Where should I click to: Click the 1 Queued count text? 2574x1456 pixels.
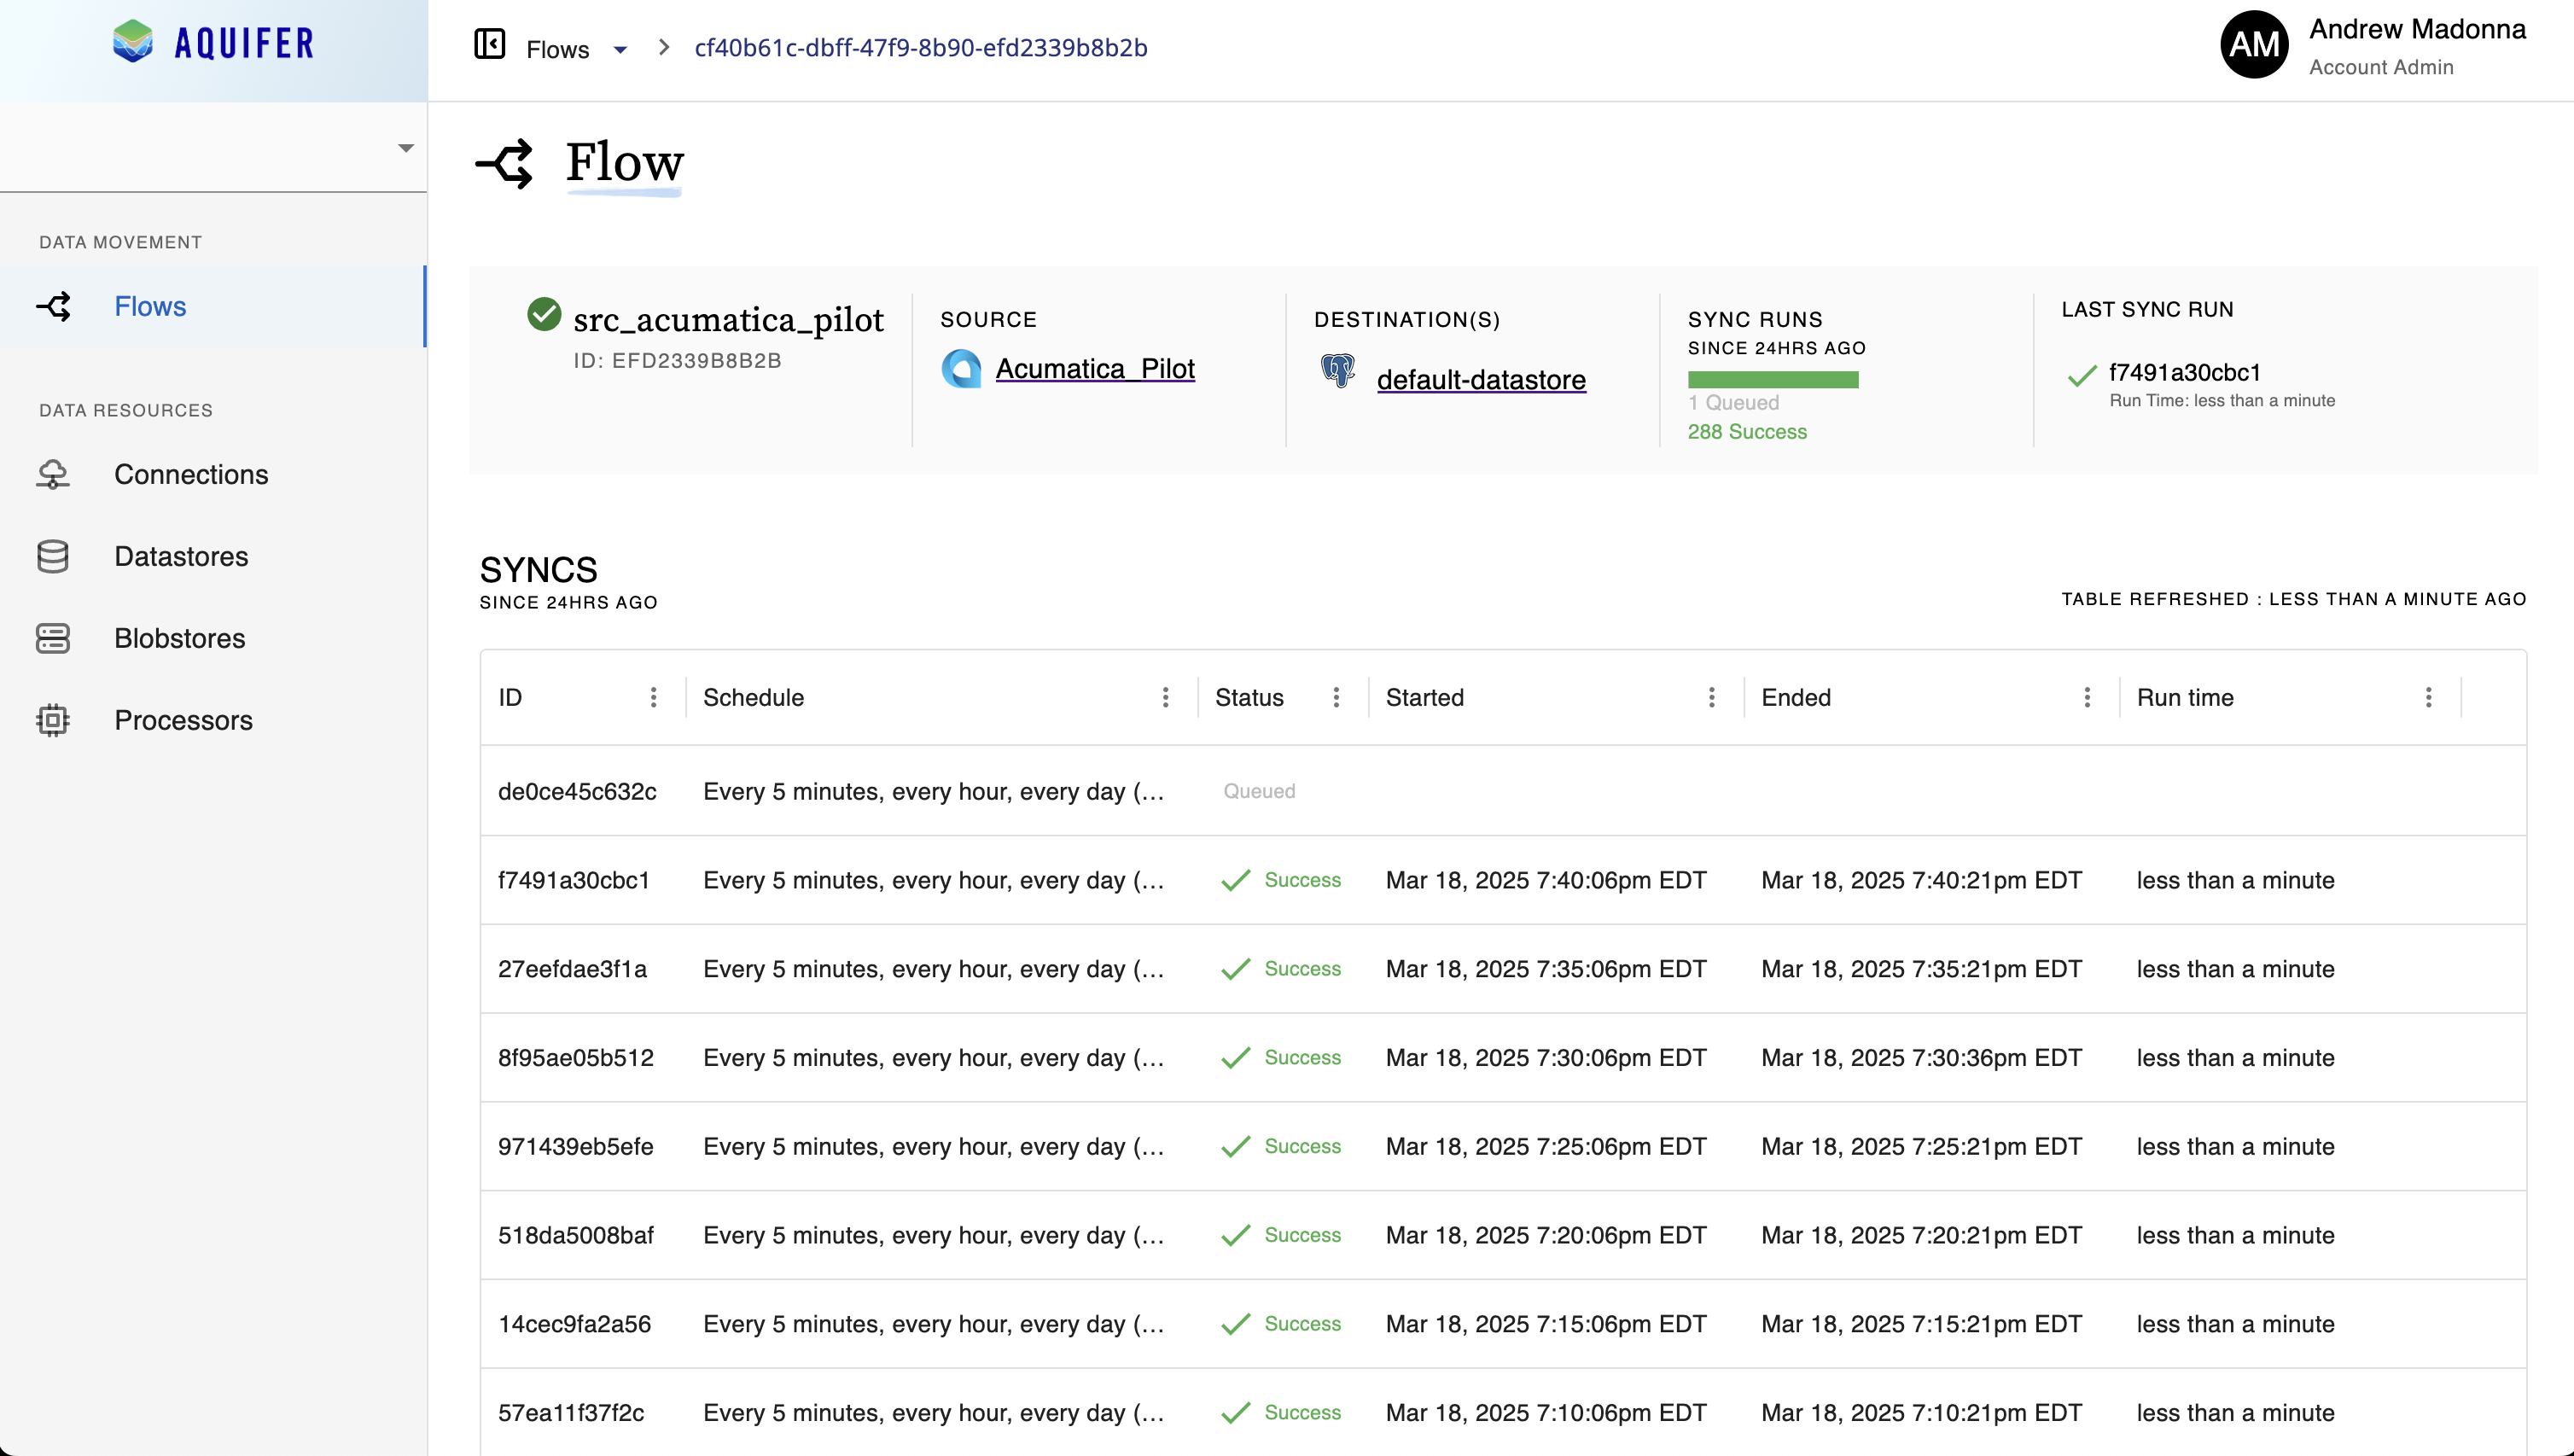(1733, 403)
